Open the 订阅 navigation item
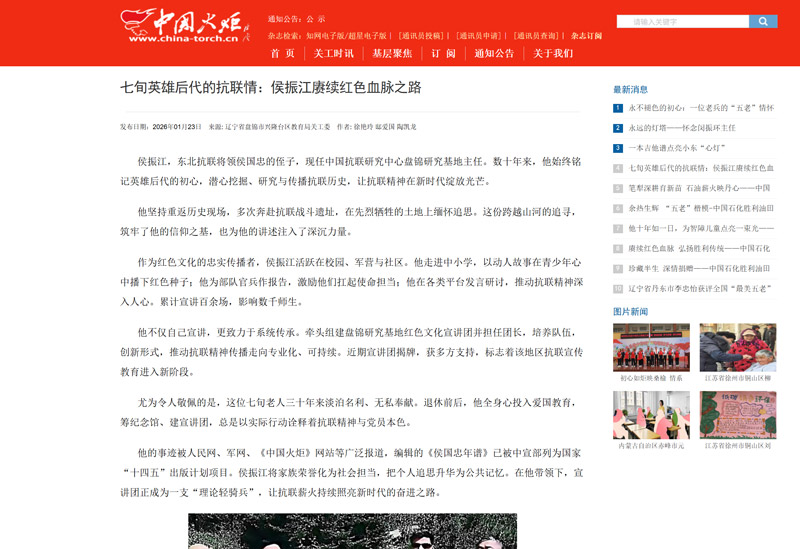This screenshot has width=800, height=549. (x=443, y=53)
